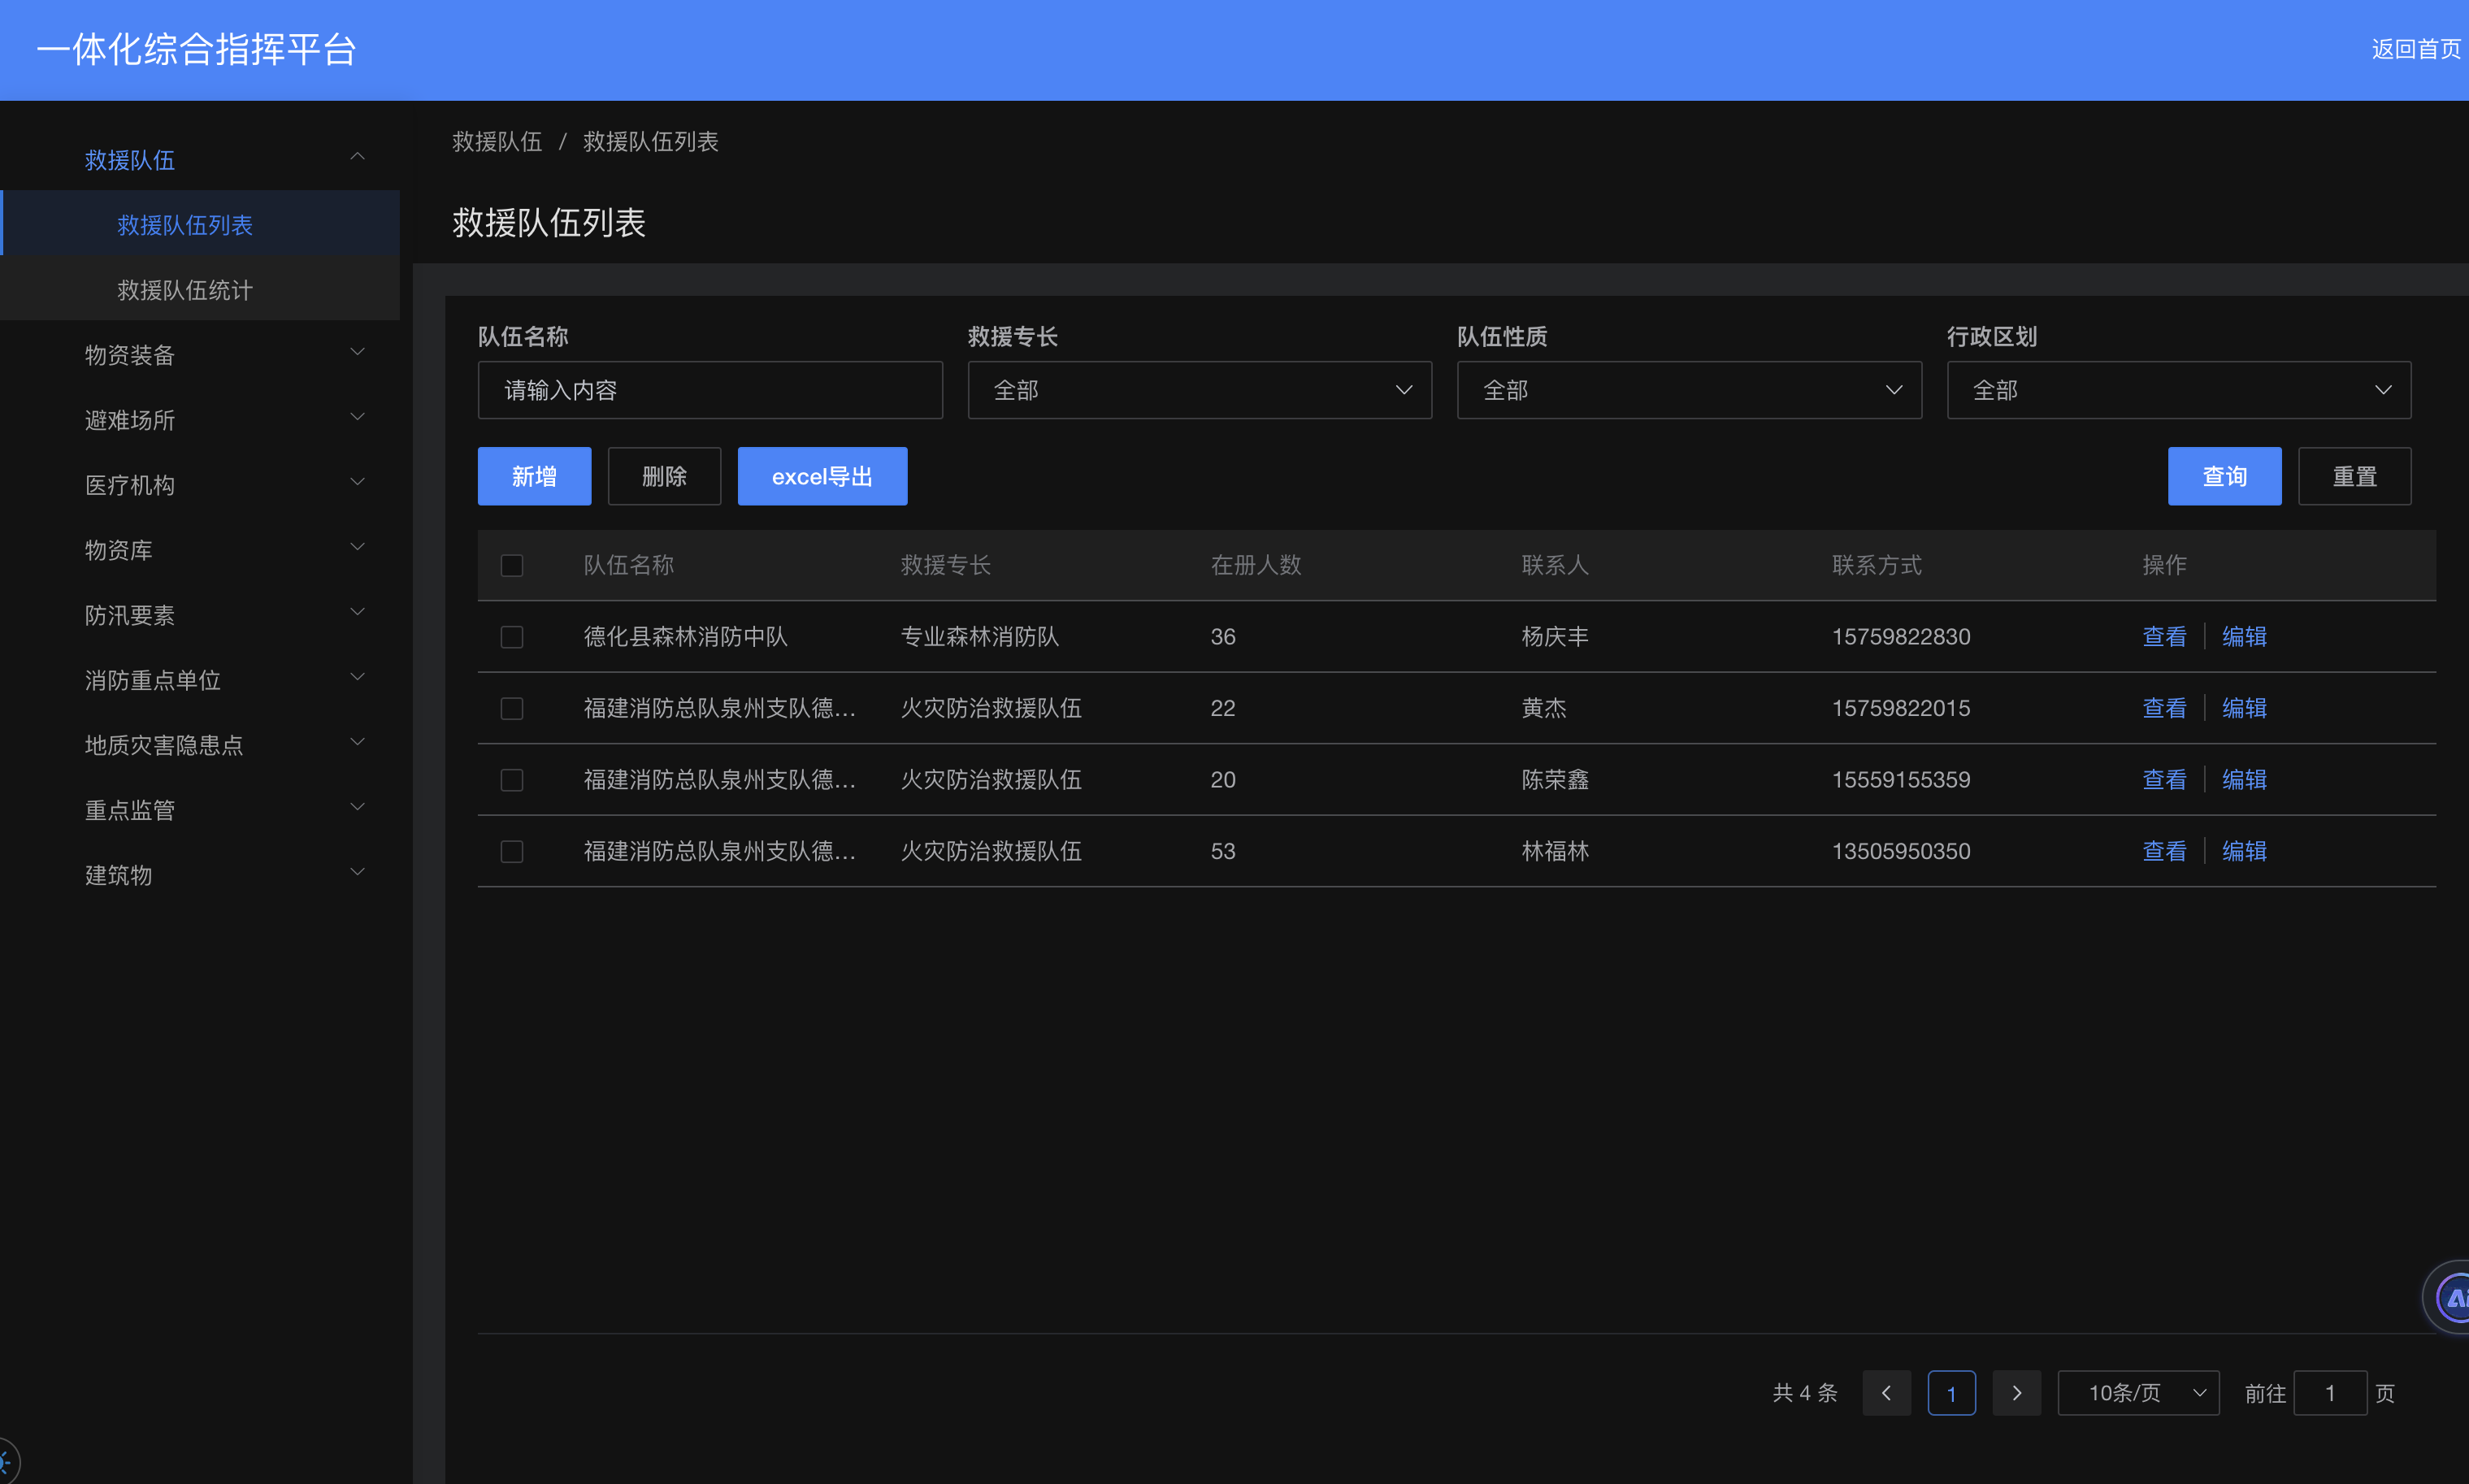Change the 10条/页 page size dropdown

(2138, 1393)
